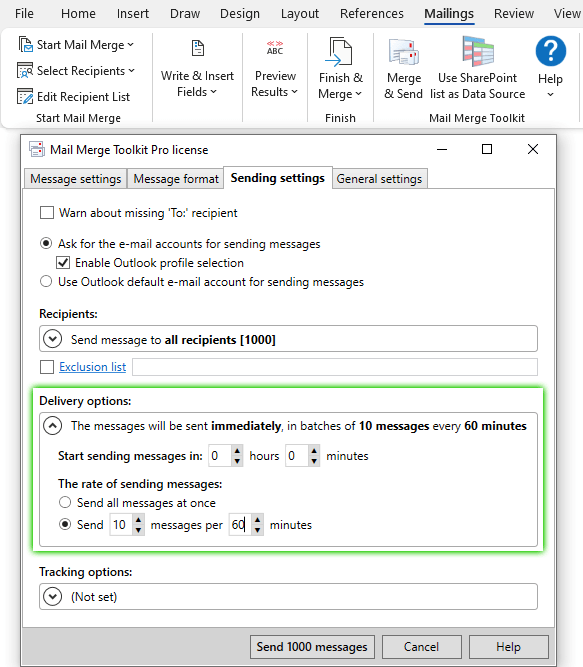This screenshot has height=667, width=583.
Task: Open the References ribbon tab
Action: [x=372, y=14]
